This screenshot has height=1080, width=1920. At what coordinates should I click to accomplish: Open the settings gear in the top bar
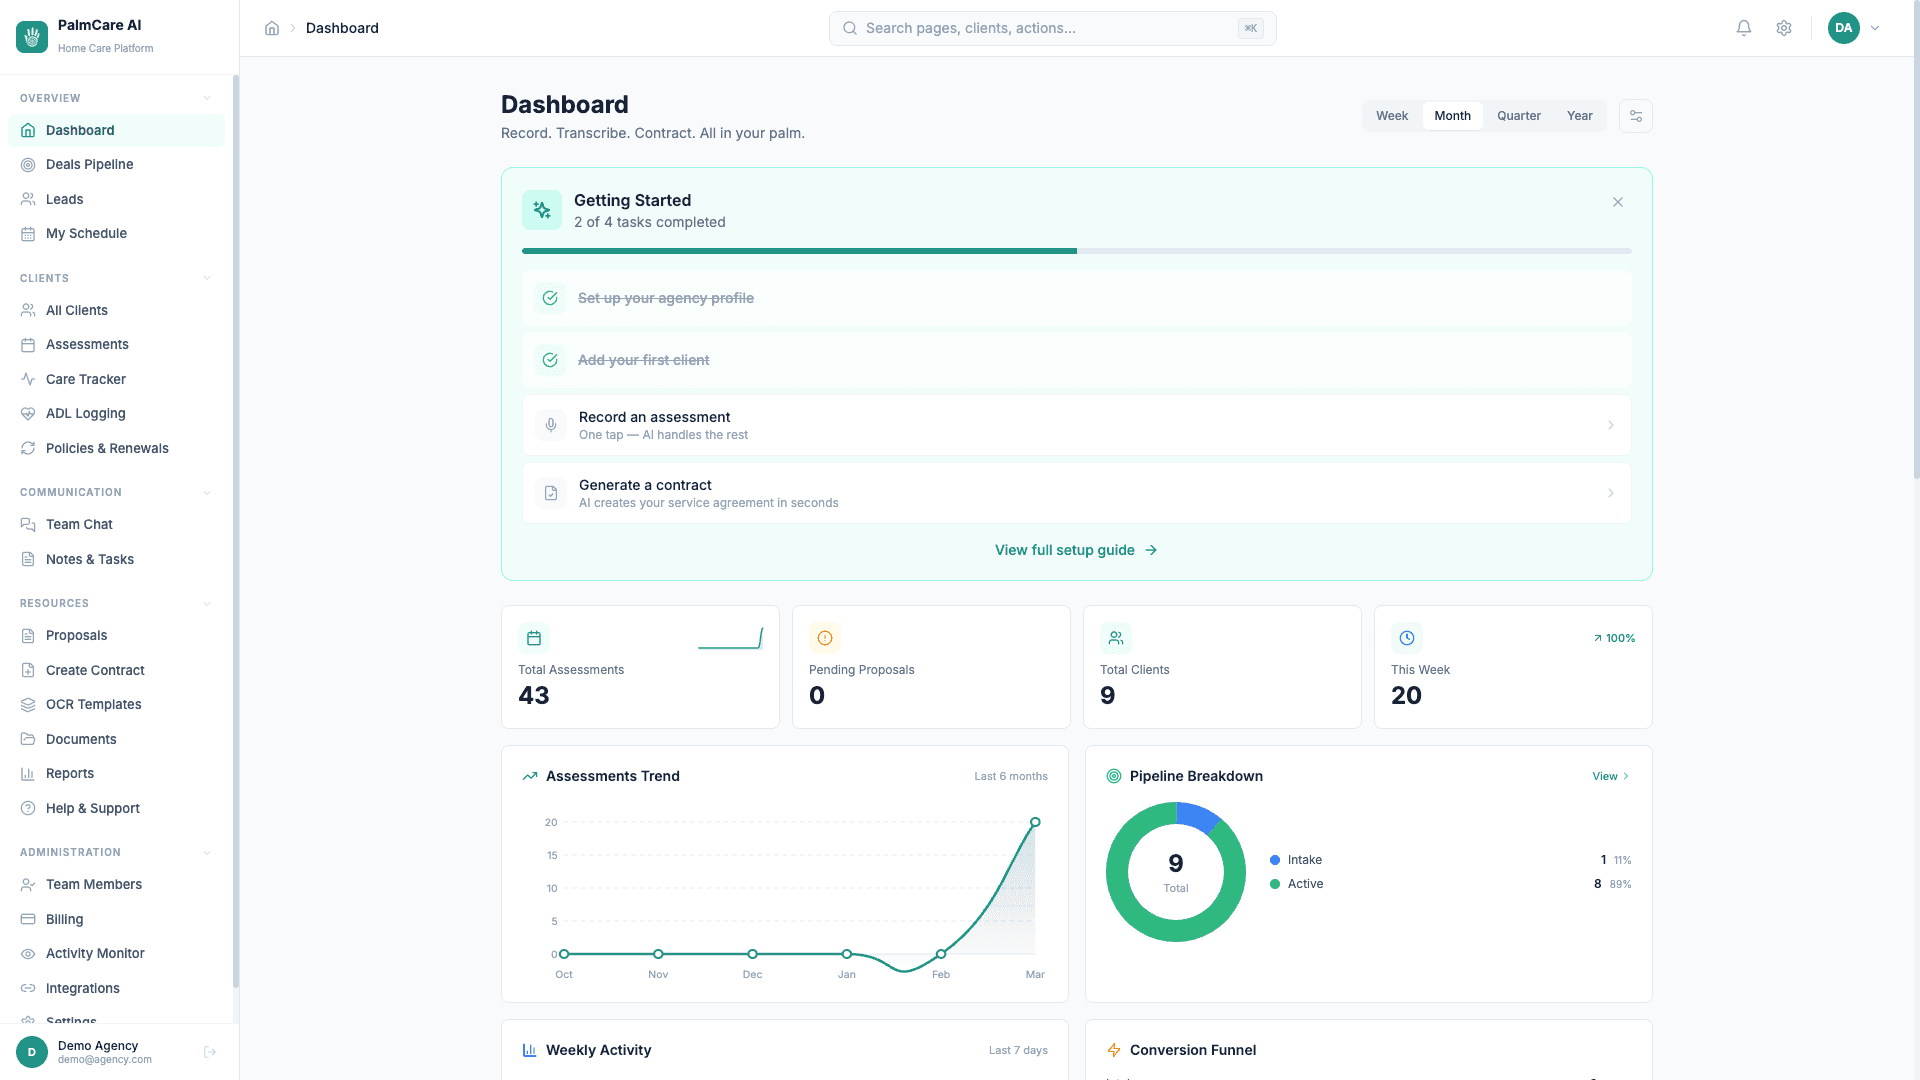pyautogui.click(x=1783, y=28)
